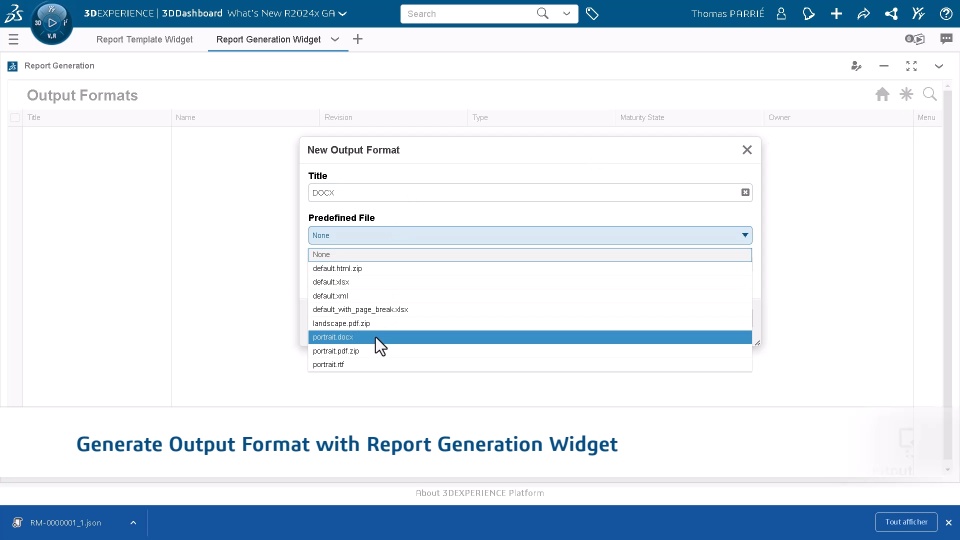The image size is (960, 540).
Task: Click the tag icon beside search
Action: (592, 13)
